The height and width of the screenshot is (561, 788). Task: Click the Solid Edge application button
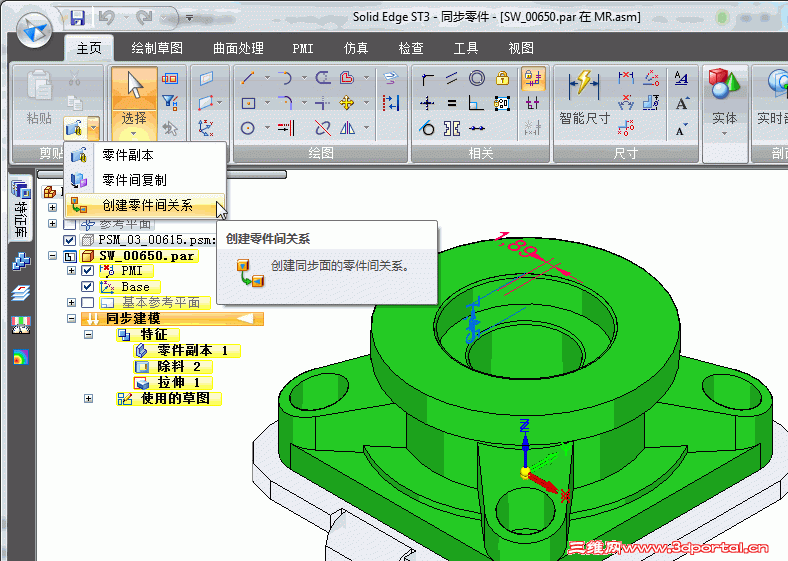[33, 29]
